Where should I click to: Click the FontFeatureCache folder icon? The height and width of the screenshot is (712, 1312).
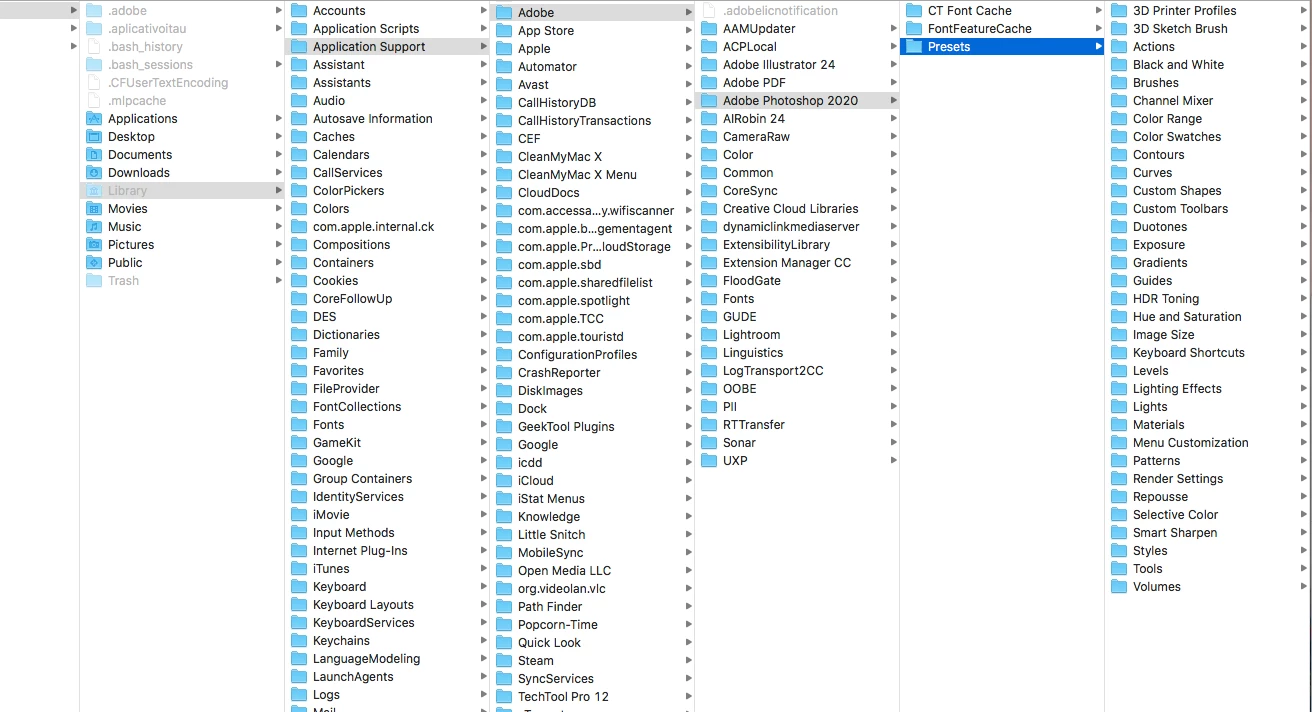click(x=914, y=29)
